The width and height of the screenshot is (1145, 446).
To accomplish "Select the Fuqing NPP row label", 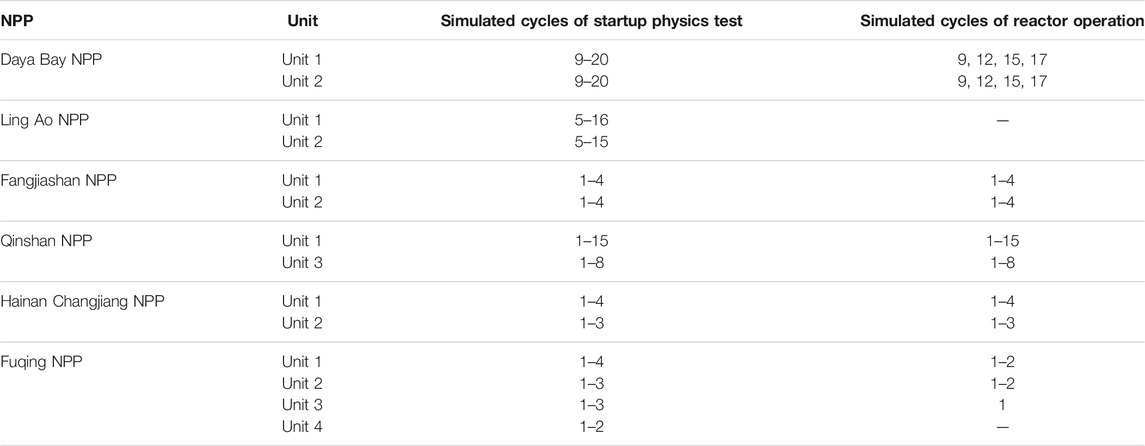I will [42, 362].
